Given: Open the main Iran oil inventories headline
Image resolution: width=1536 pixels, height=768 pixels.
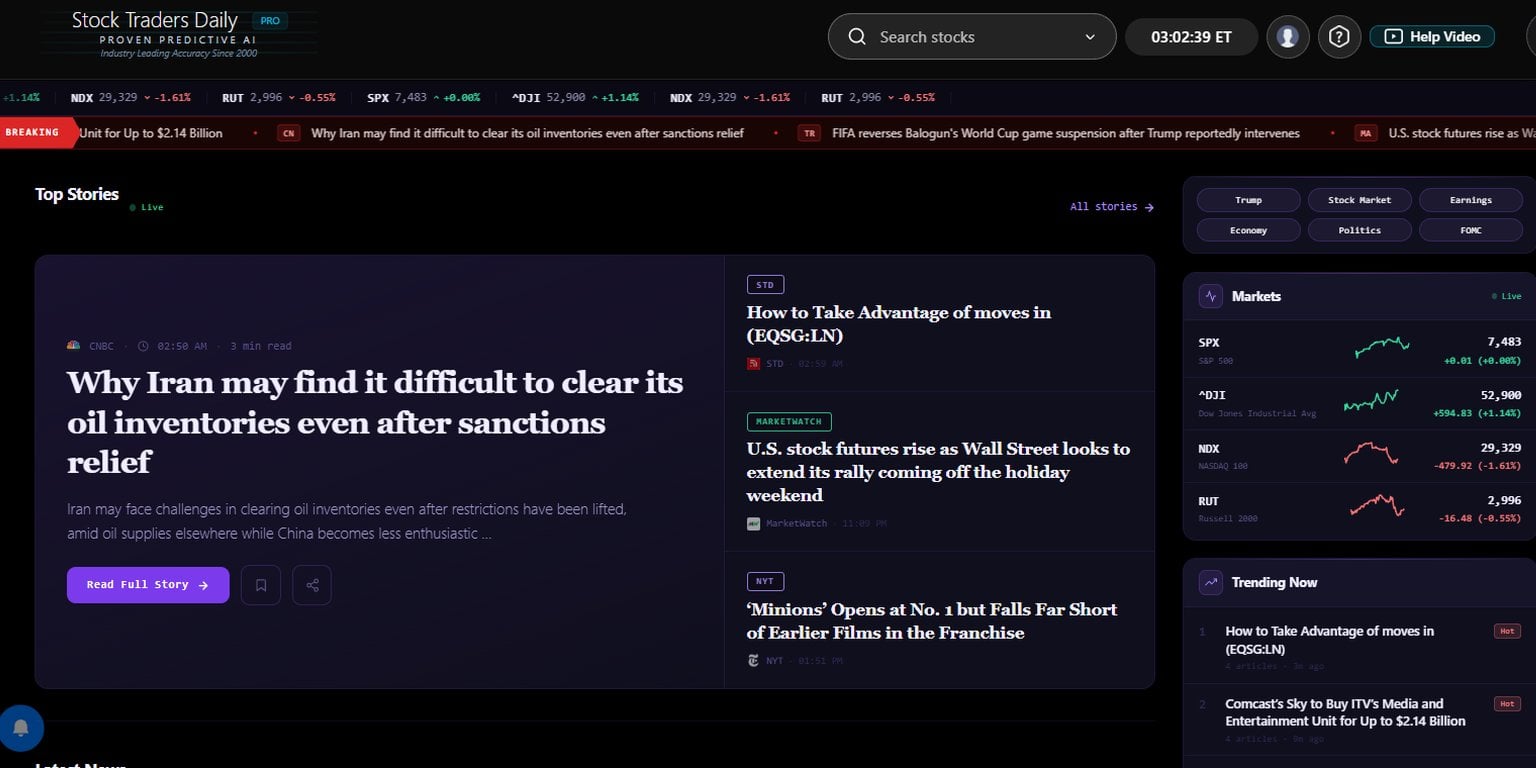Looking at the screenshot, I should pyautogui.click(x=375, y=422).
